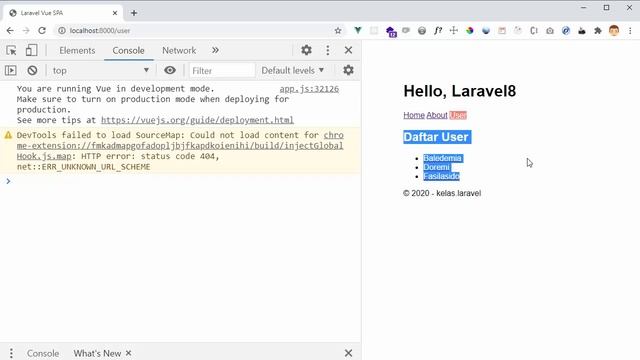The height and width of the screenshot is (360, 640).
Task: Bookmark this page with the star
Action: click(x=338, y=31)
